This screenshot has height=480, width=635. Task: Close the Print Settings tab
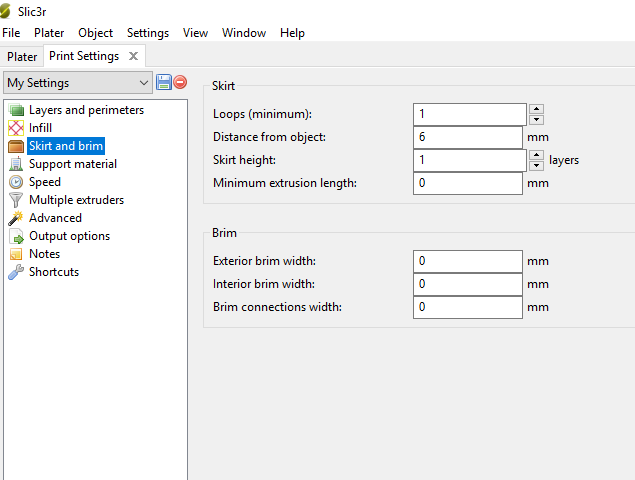coord(133,56)
